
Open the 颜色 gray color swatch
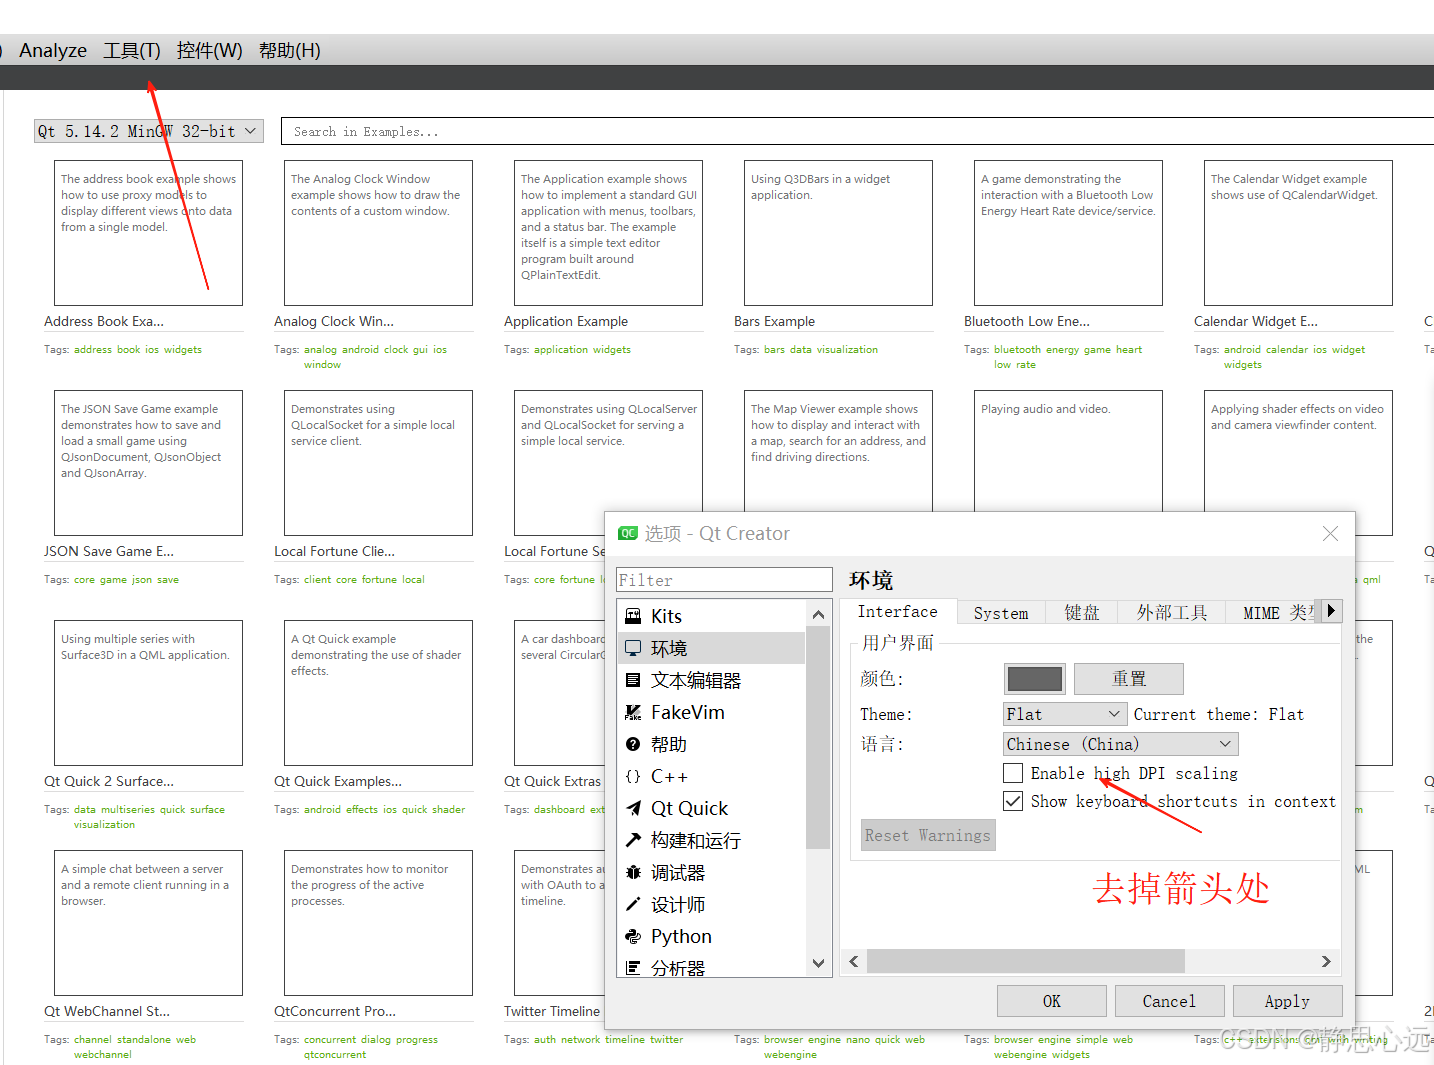pos(1034,679)
